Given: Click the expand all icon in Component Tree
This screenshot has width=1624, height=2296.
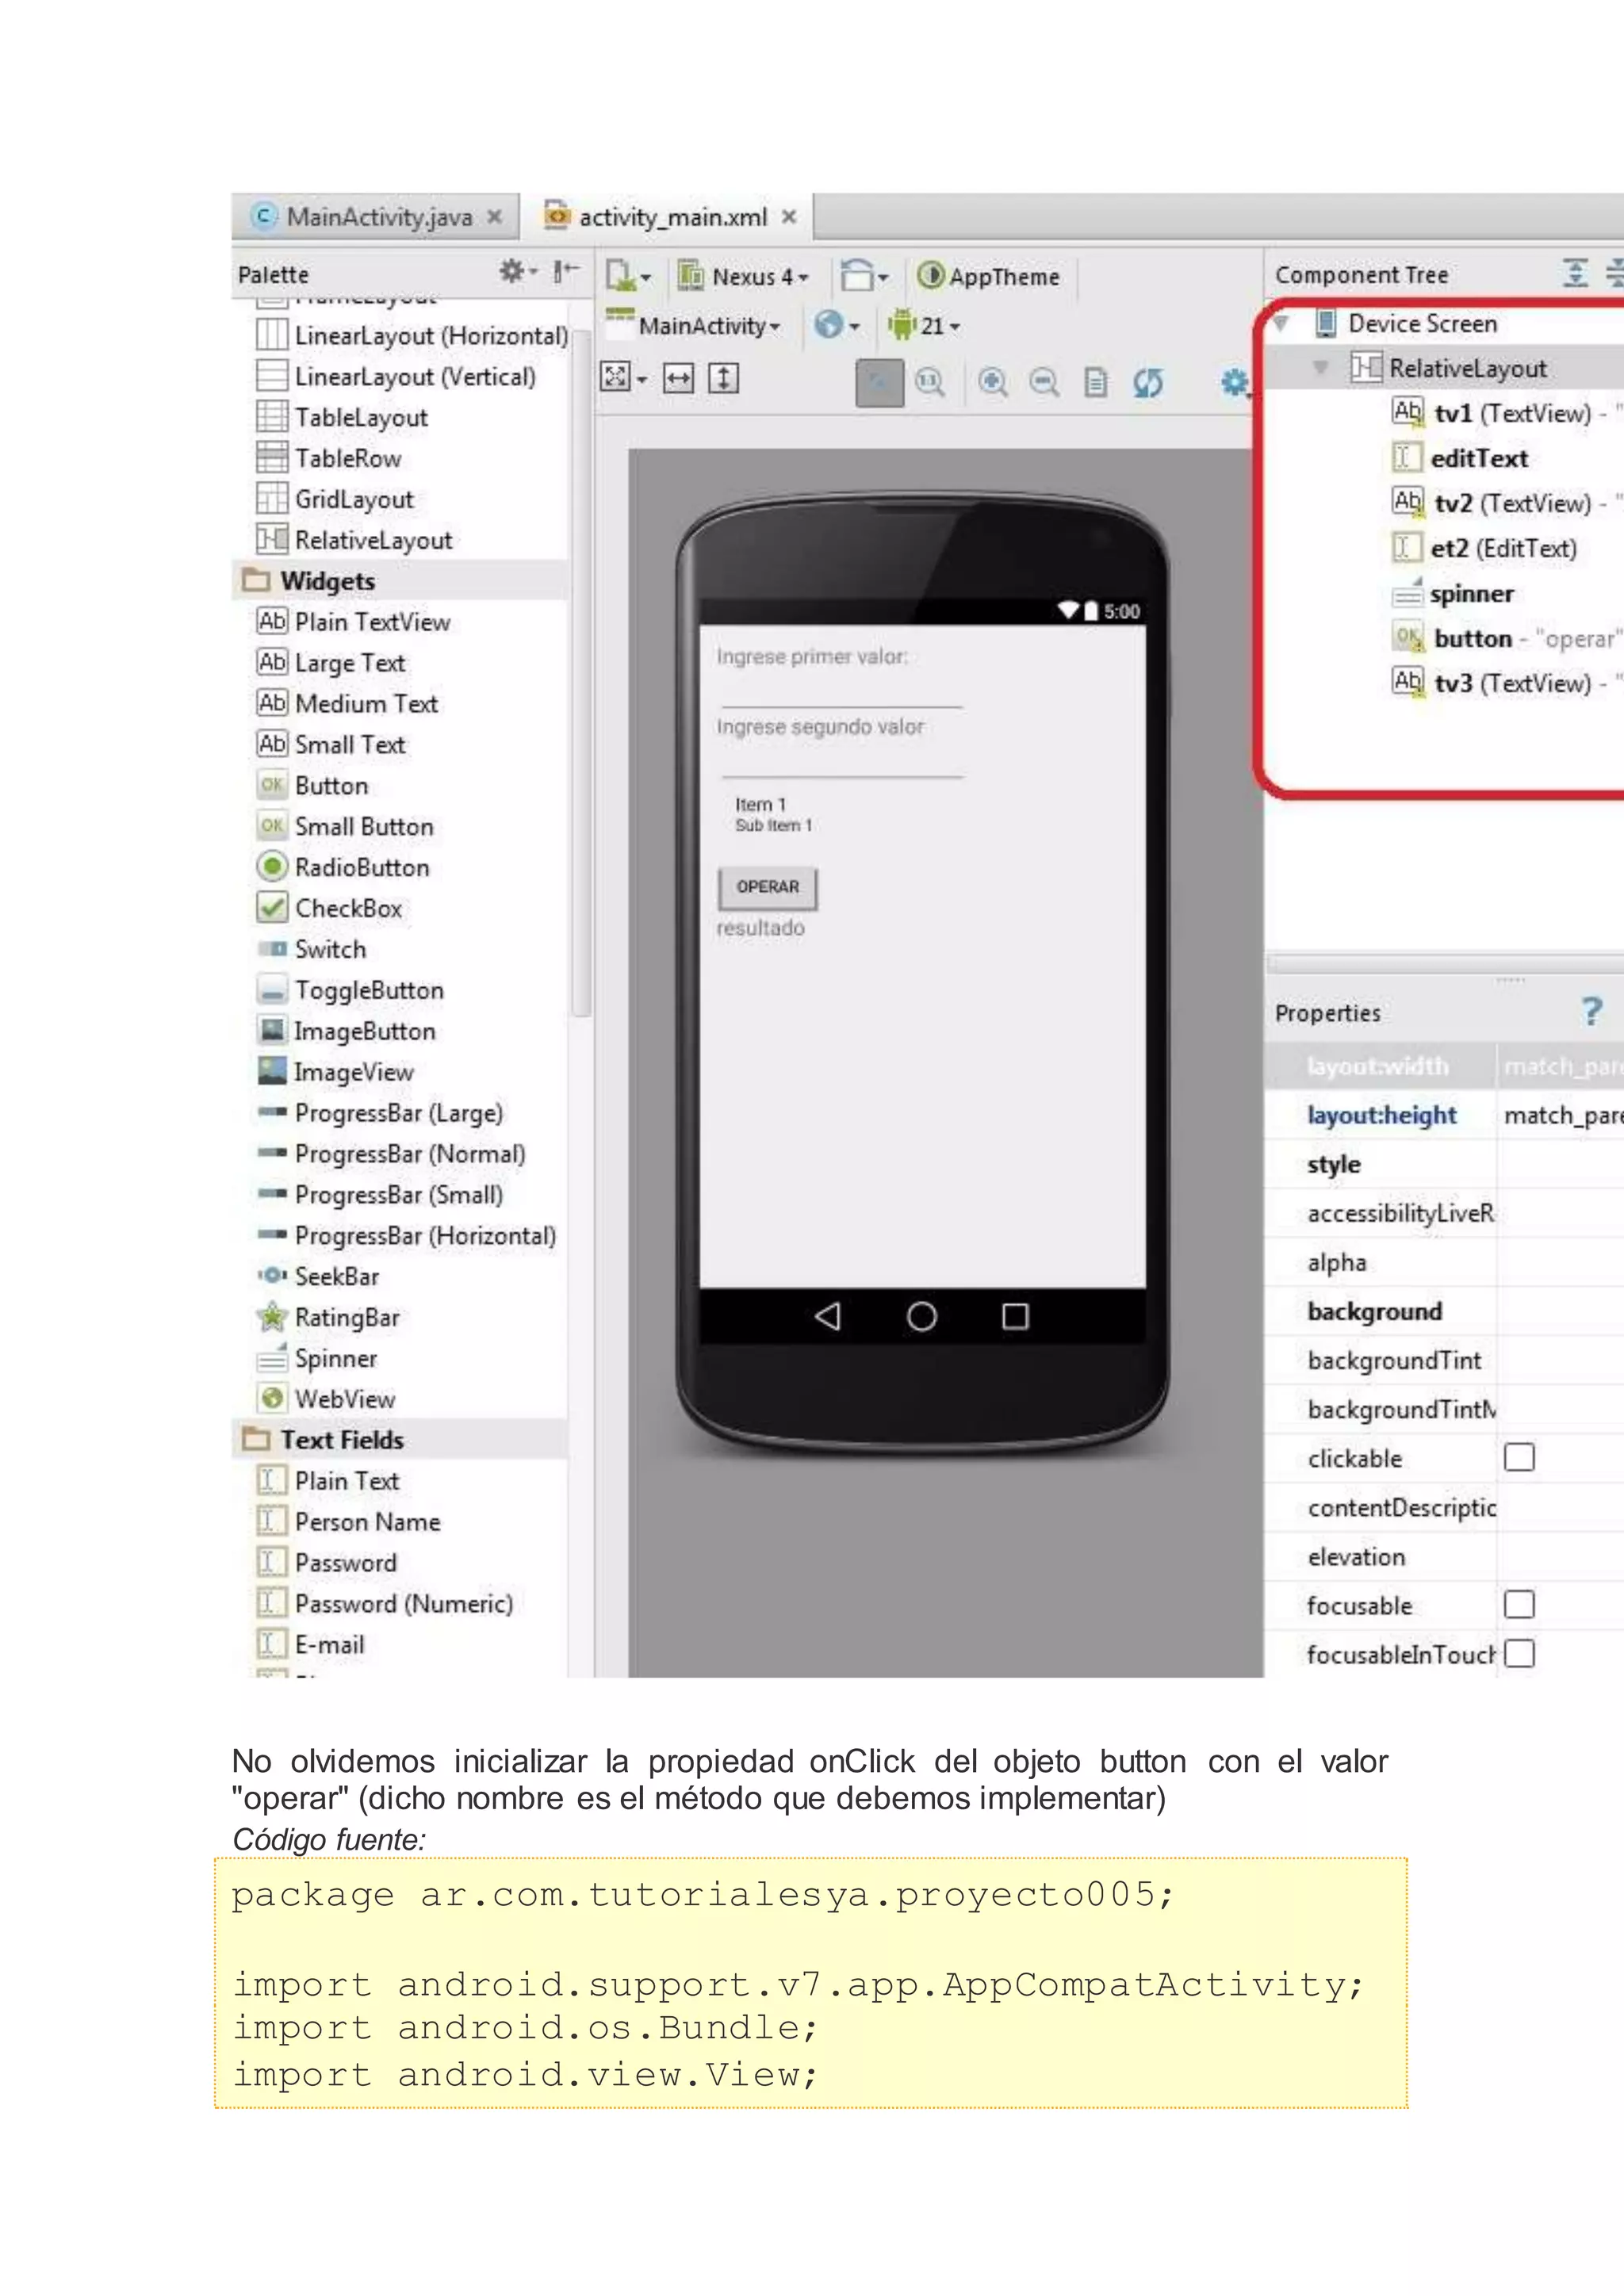Looking at the screenshot, I should 1575,272.
